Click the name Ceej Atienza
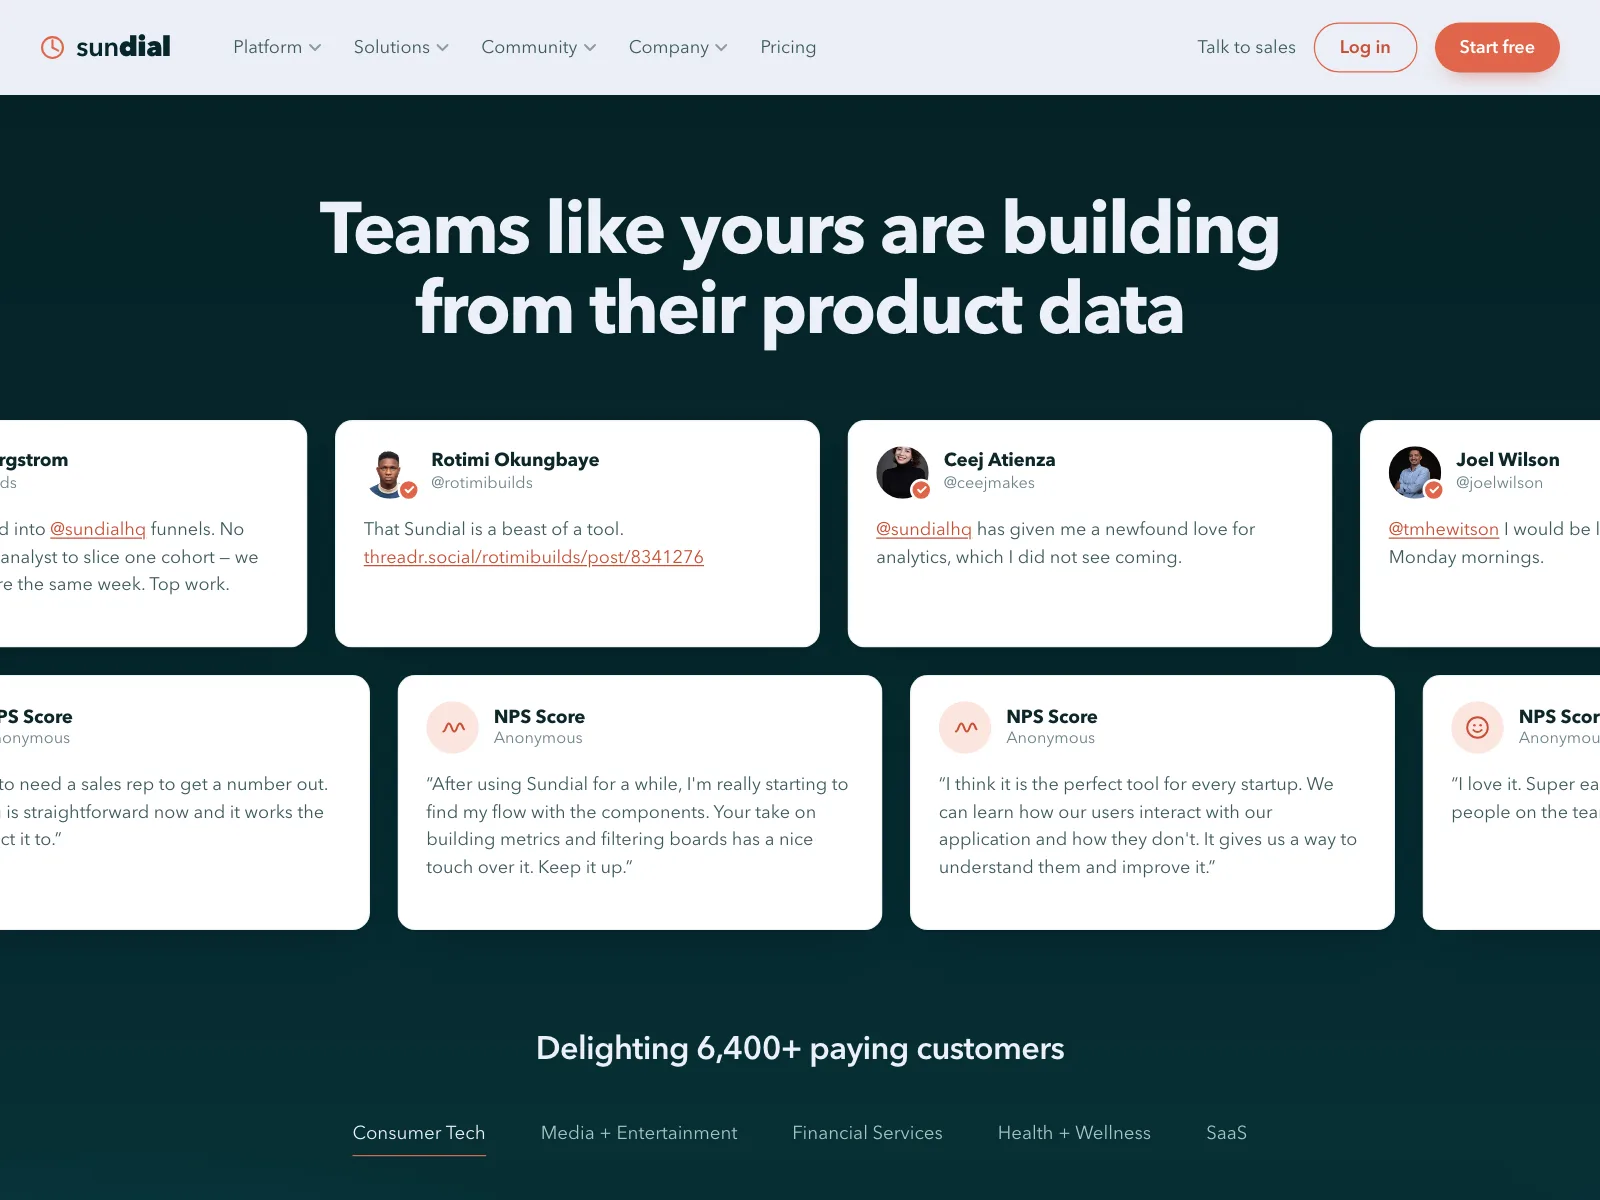Viewport: 1600px width, 1200px height. point(999,460)
